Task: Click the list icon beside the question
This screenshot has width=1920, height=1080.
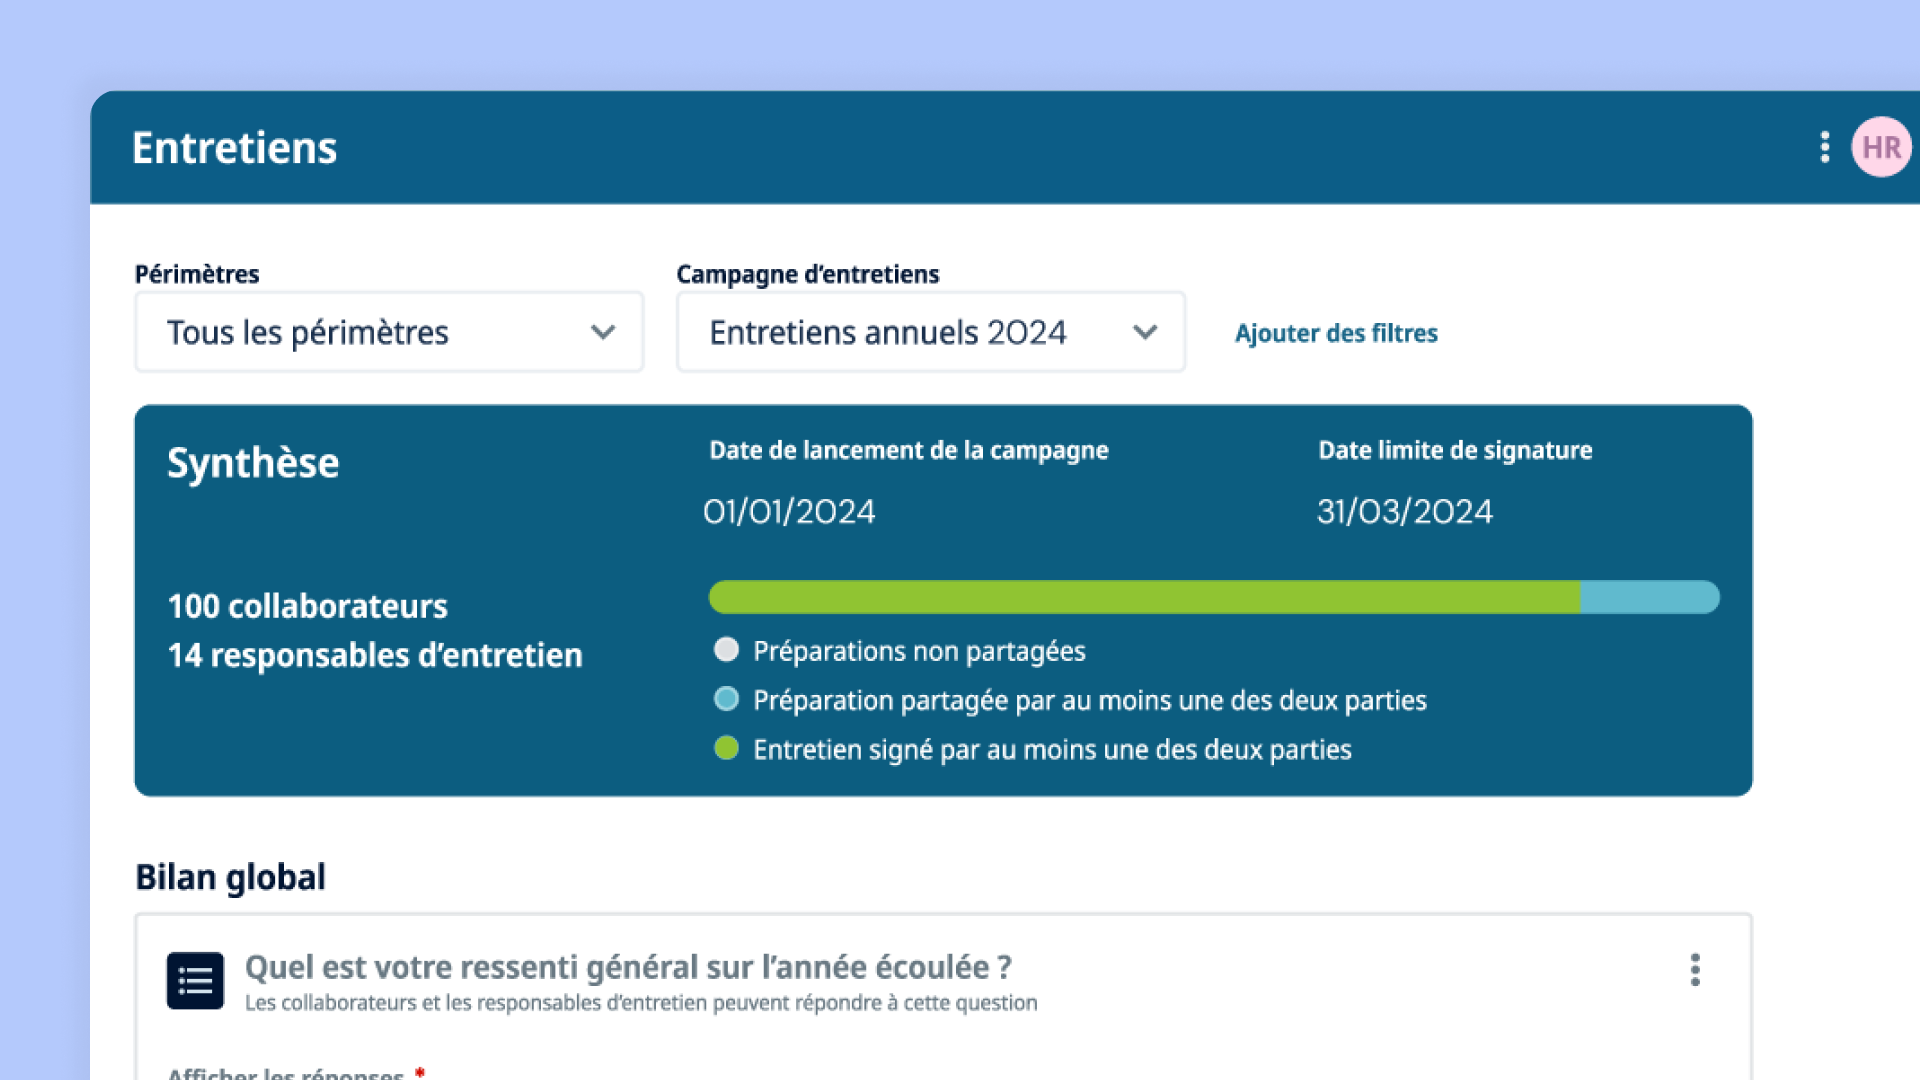Action: pyautogui.click(x=195, y=980)
